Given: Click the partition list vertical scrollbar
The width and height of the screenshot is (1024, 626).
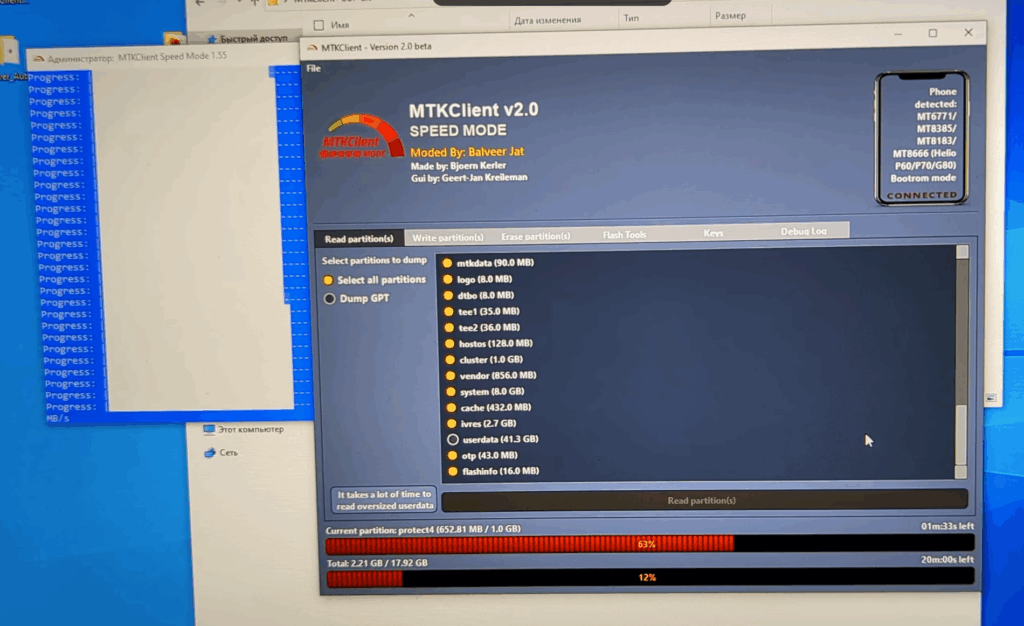Looking at the screenshot, I should pos(961,360).
